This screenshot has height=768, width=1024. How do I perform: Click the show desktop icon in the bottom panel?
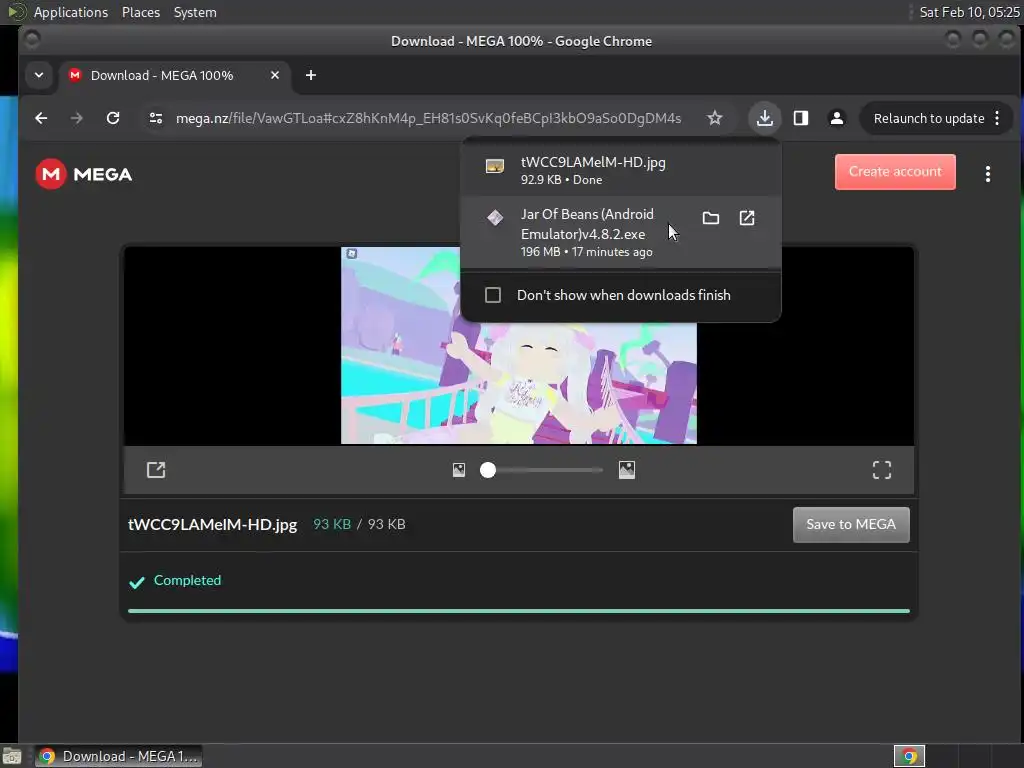12,756
